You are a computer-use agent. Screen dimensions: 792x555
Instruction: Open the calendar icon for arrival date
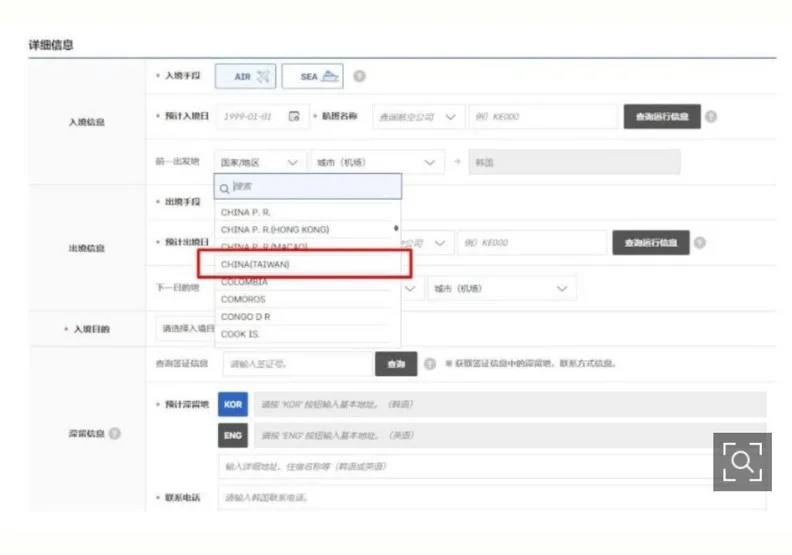(x=294, y=117)
